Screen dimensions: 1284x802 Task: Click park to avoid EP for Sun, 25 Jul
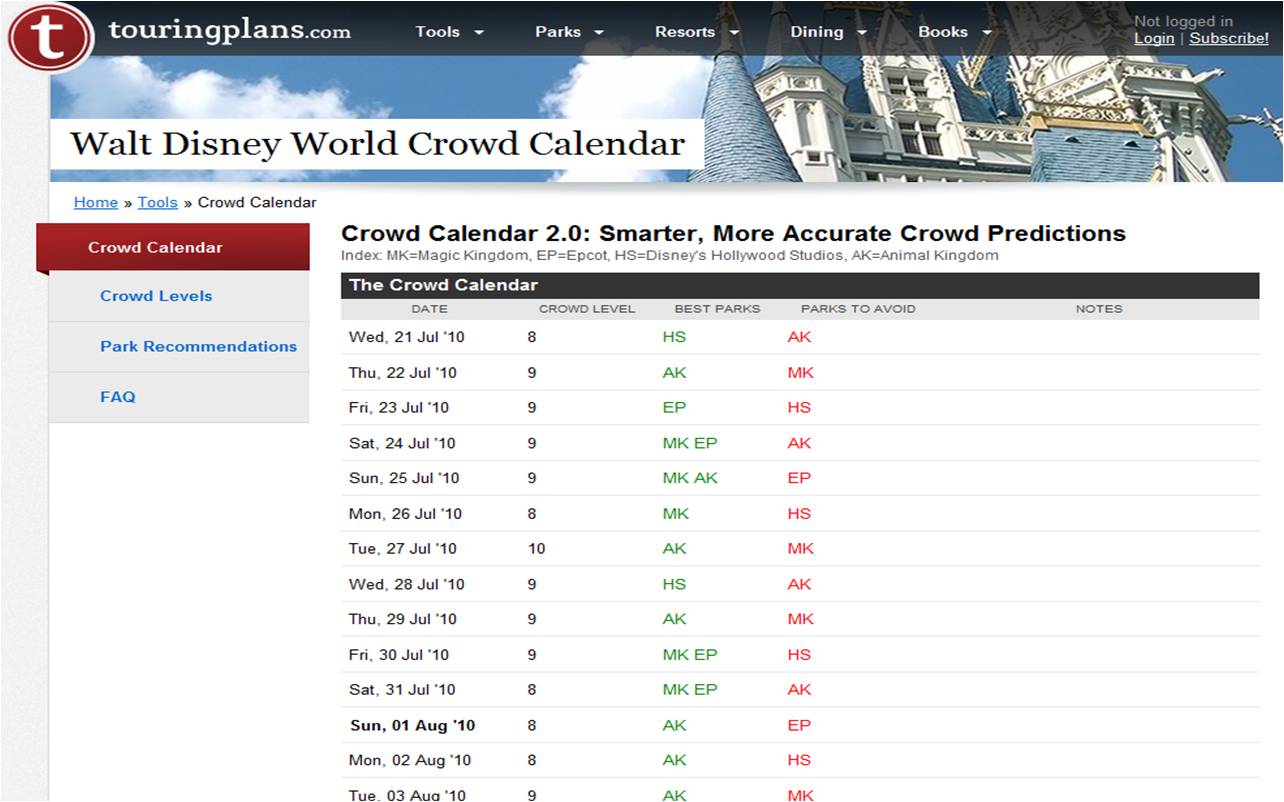point(799,478)
